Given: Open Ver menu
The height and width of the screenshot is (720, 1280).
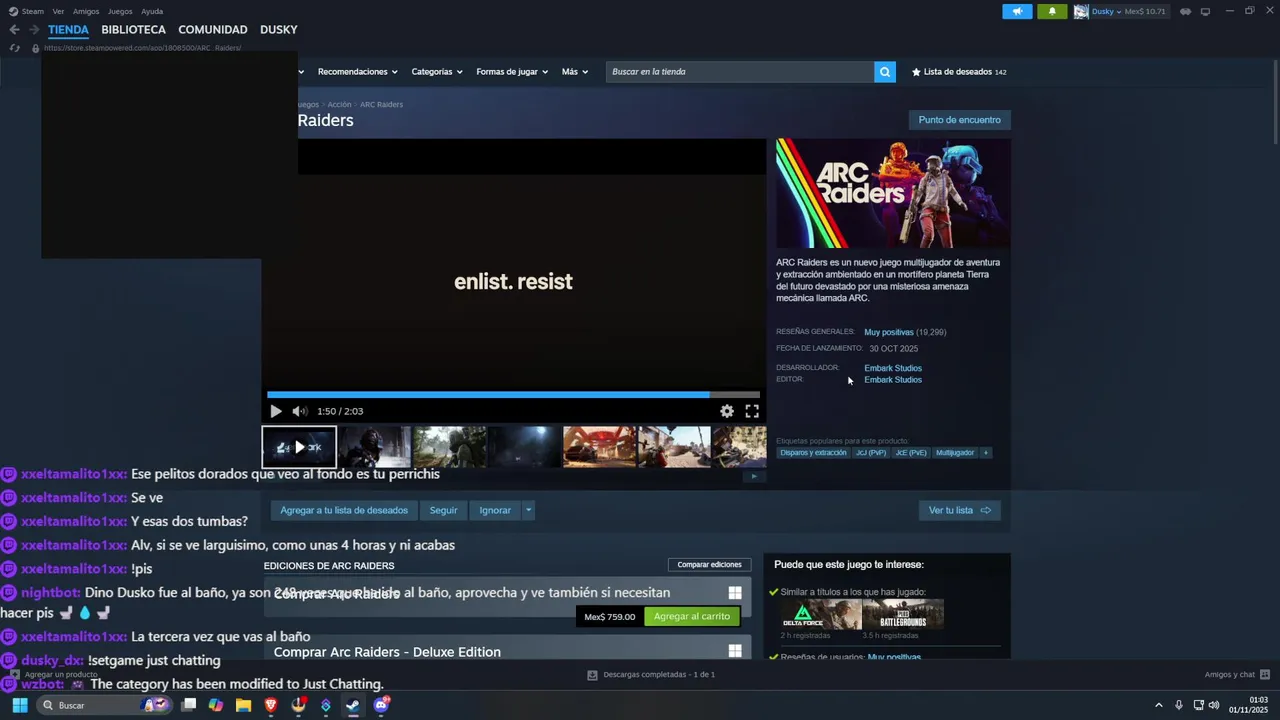Looking at the screenshot, I should click(x=58, y=11).
